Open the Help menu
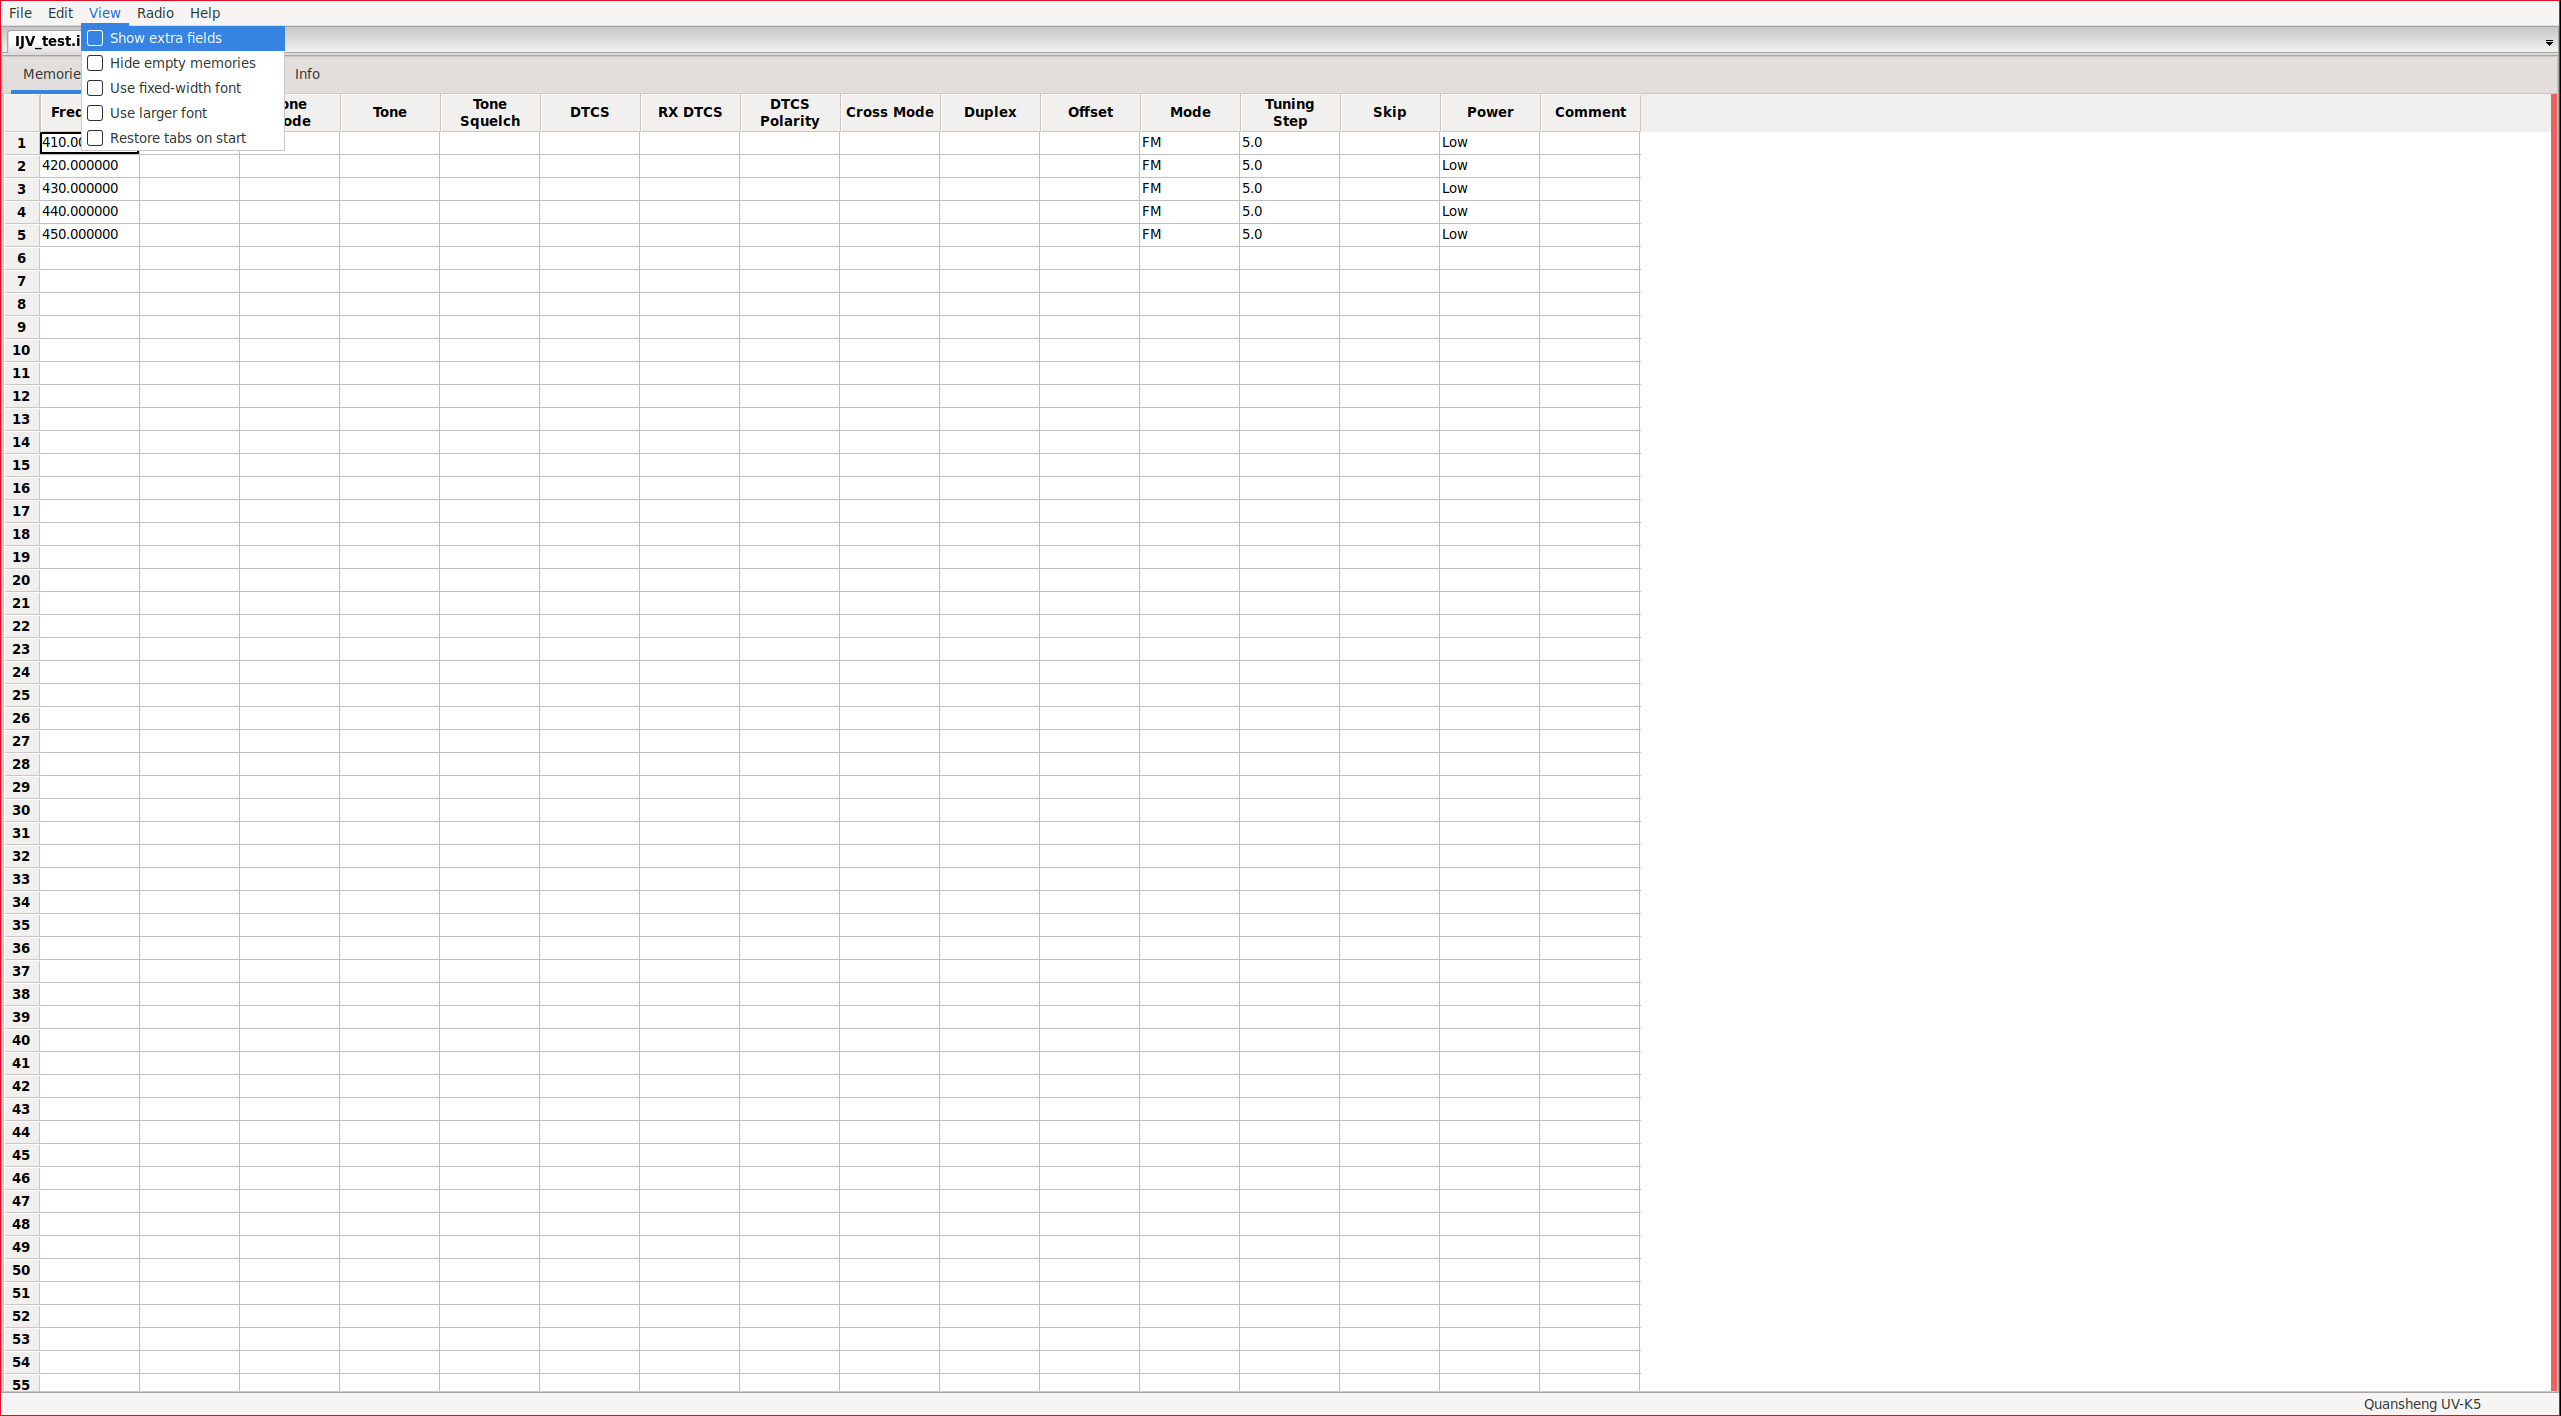The height and width of the screenshot is (1416, 2561). pos(205,13)
